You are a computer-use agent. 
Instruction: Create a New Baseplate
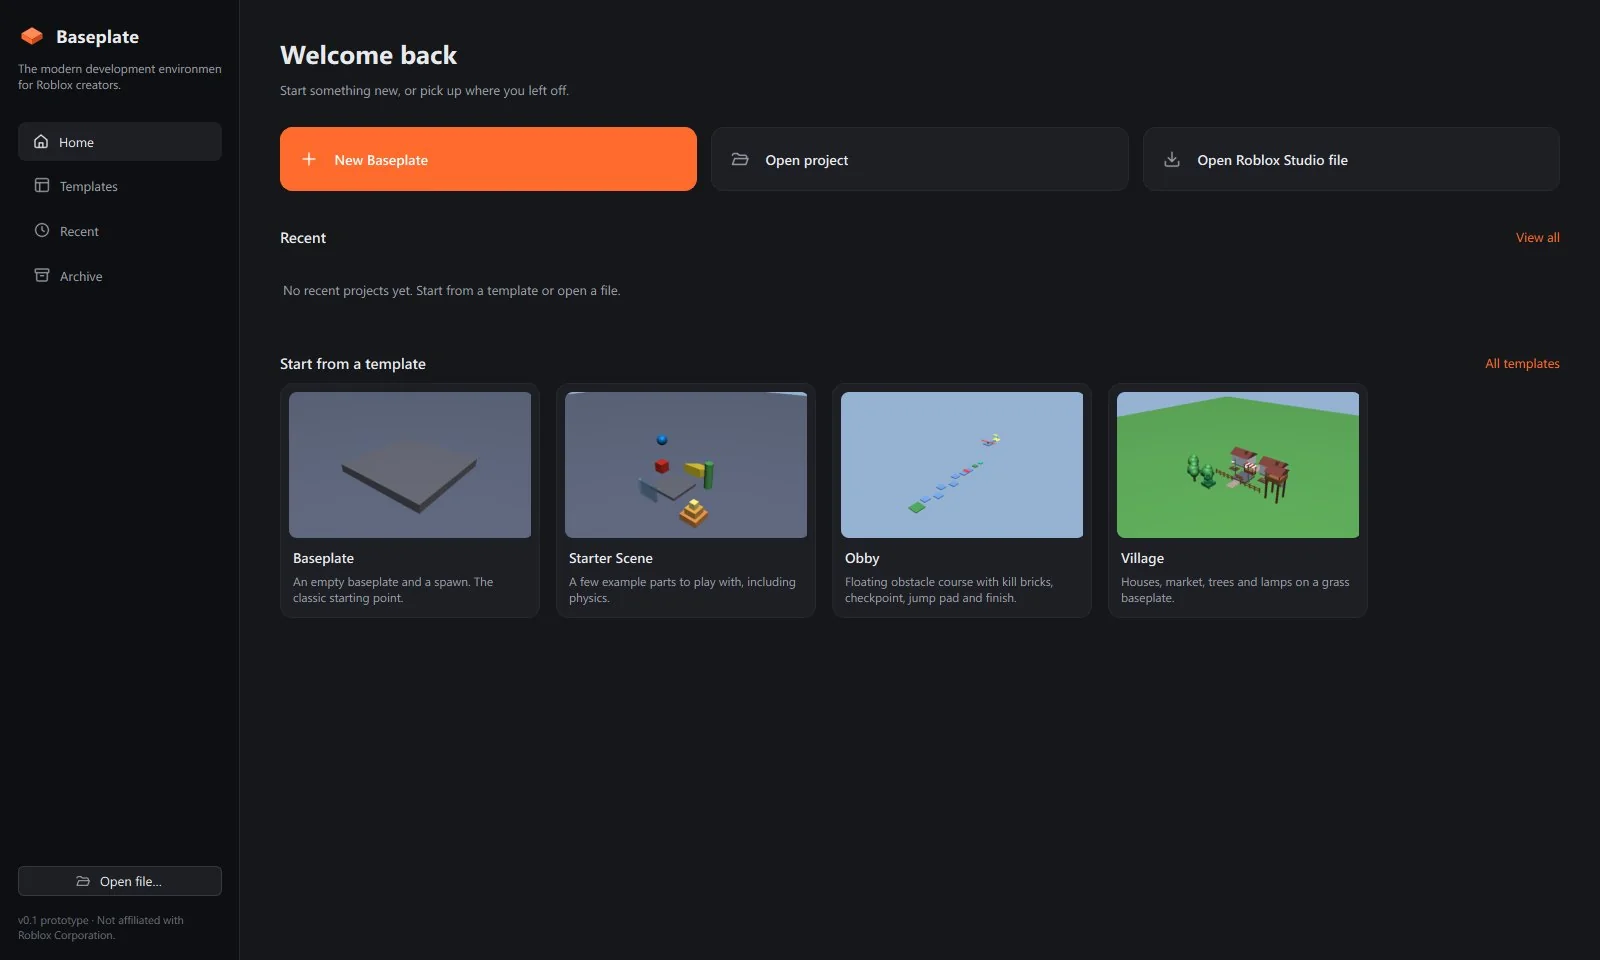(x=488, y=159)
